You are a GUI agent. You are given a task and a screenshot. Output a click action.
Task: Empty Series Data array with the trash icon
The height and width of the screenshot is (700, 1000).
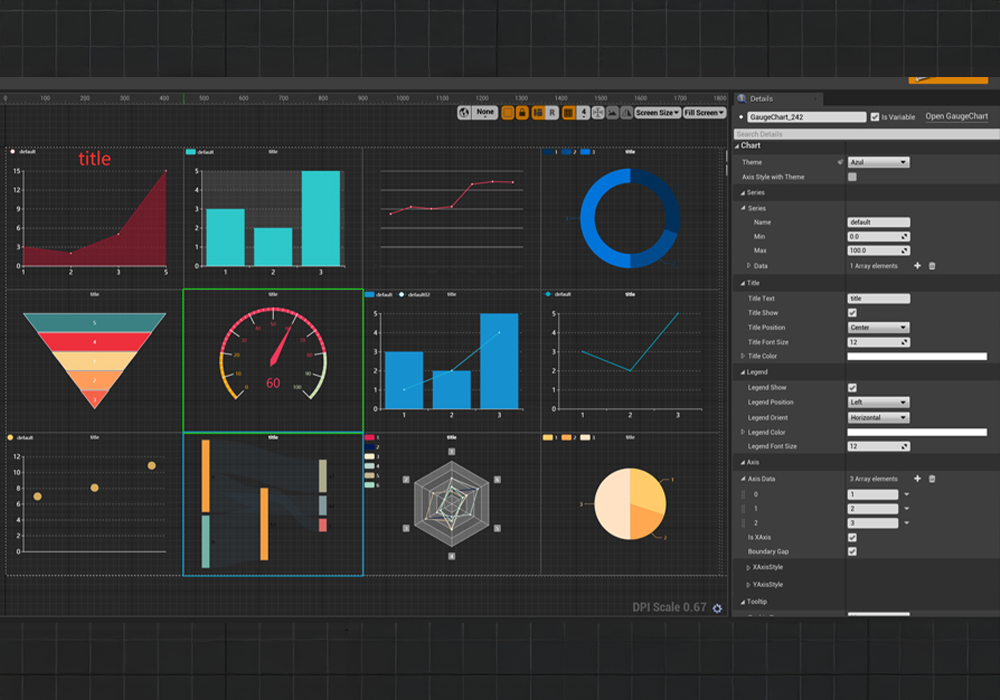point(932,266)
